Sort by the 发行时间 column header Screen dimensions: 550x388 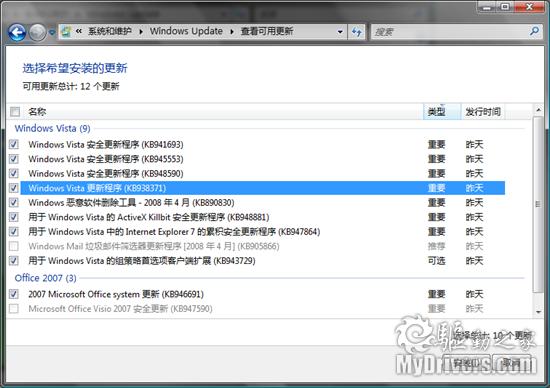(x=483, y=112)
